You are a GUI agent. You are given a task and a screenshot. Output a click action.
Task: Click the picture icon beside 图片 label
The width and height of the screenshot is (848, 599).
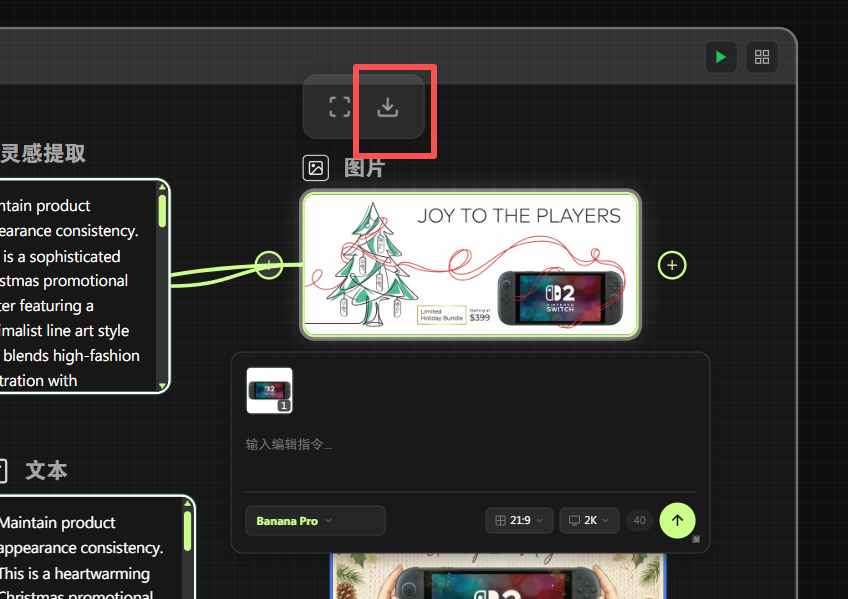[x=316, y=168]
